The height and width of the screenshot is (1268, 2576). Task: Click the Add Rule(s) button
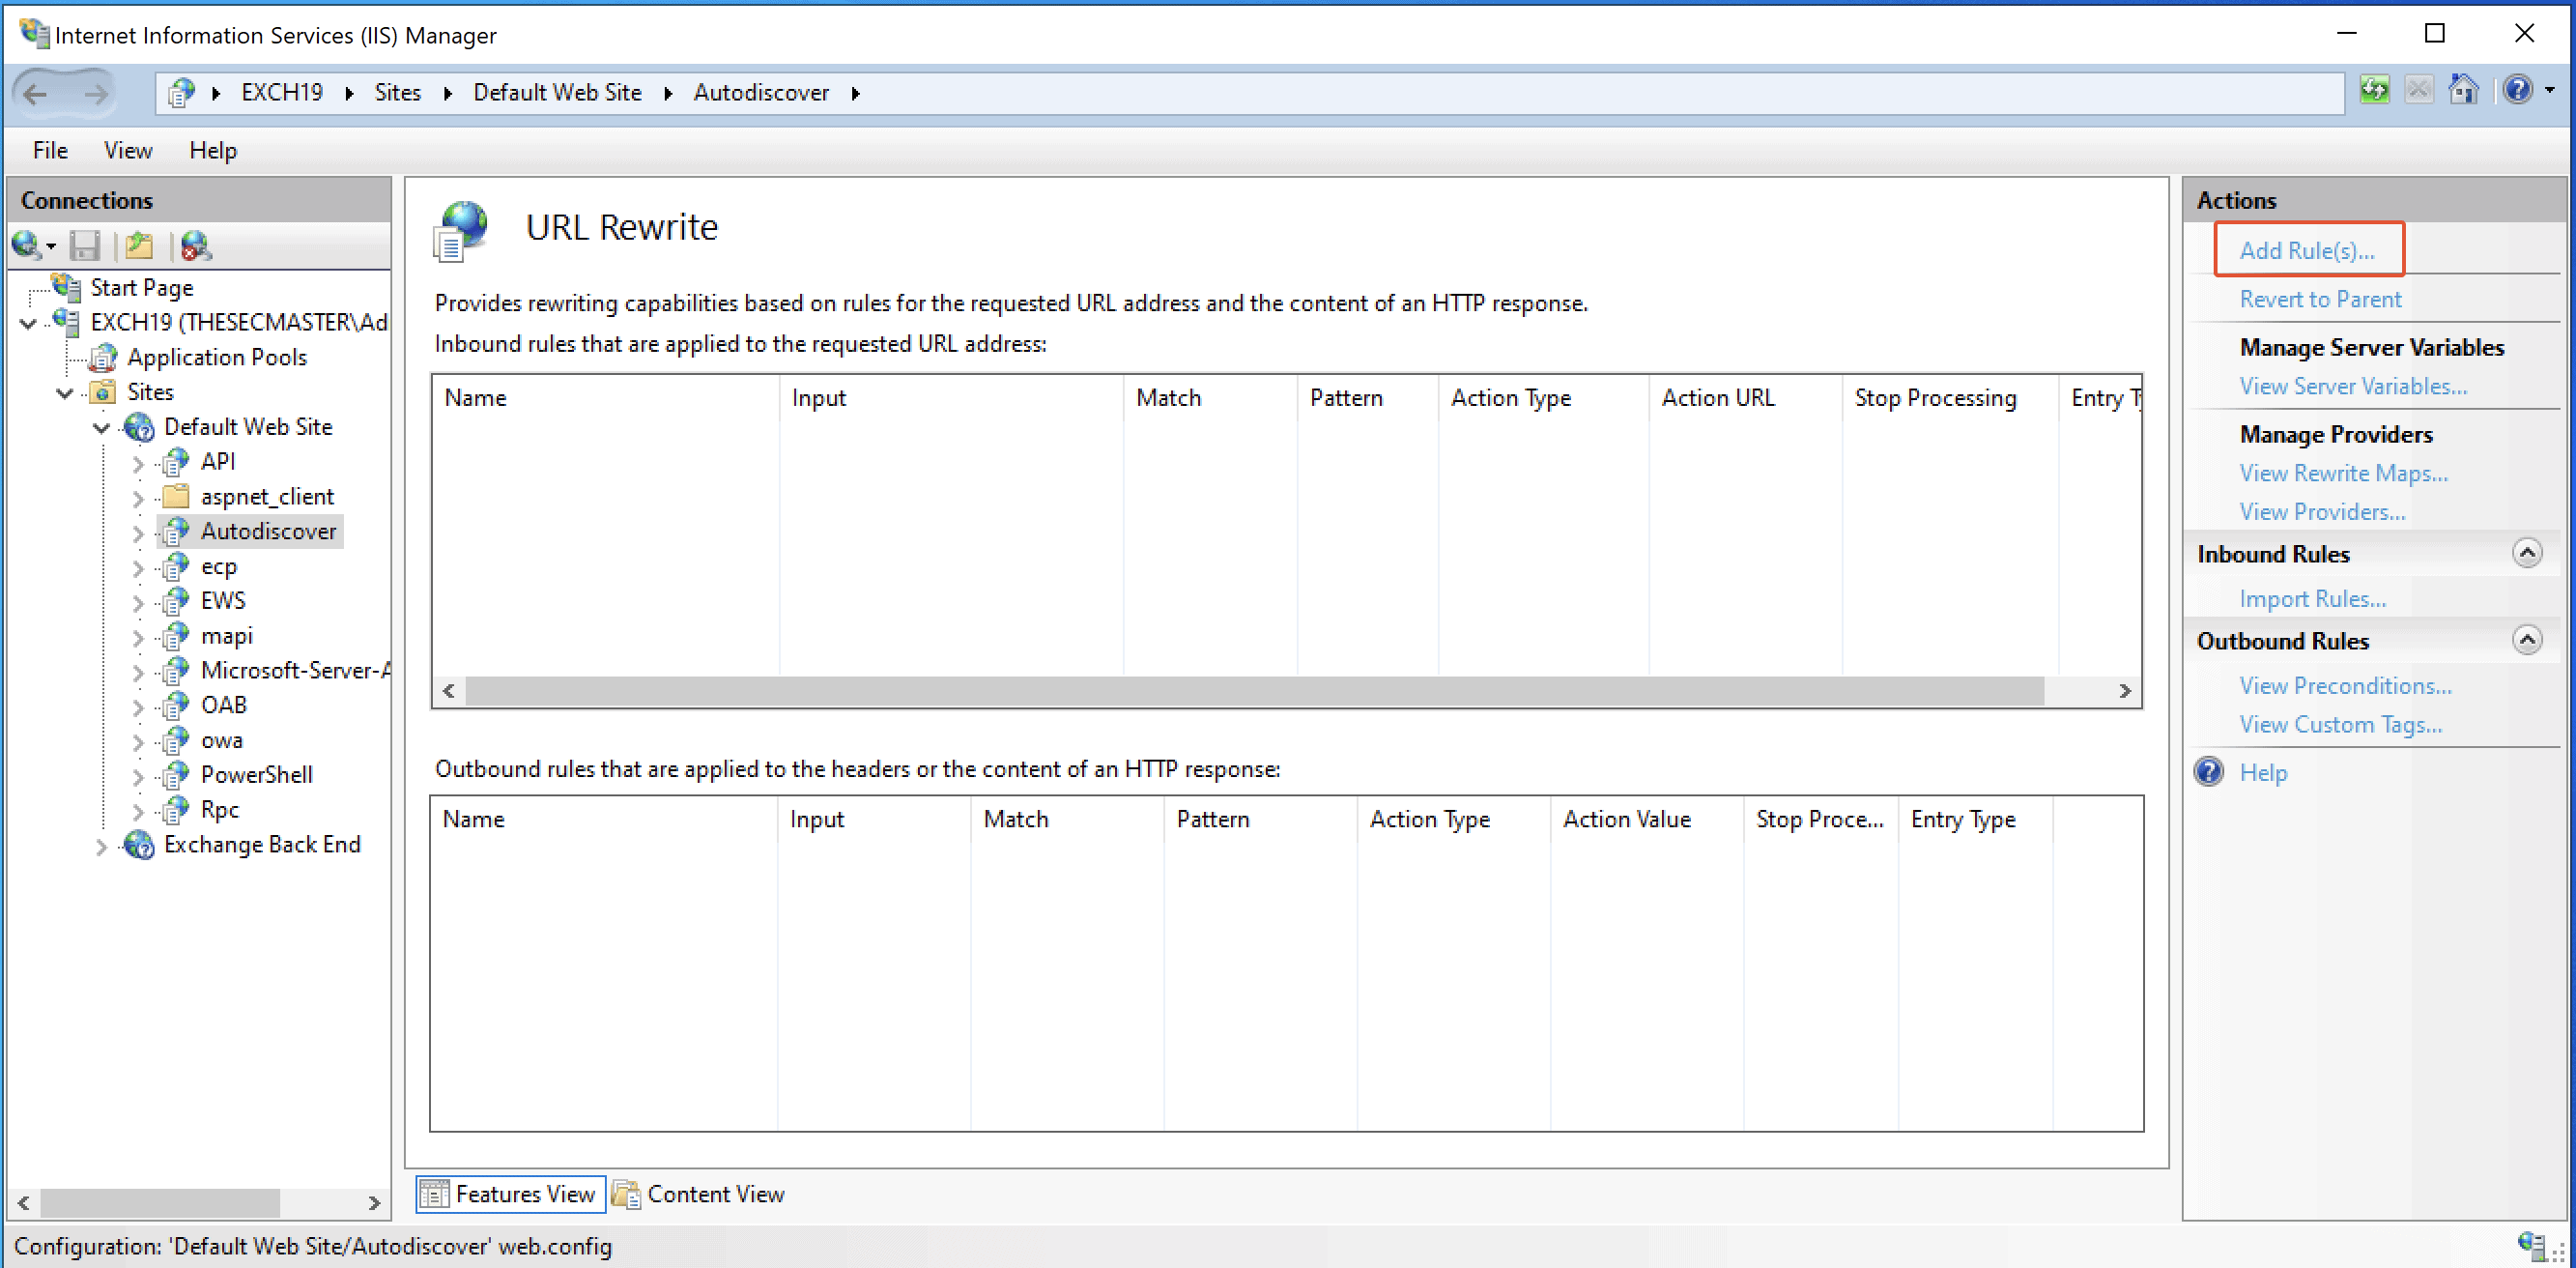tap(2304, 249)
